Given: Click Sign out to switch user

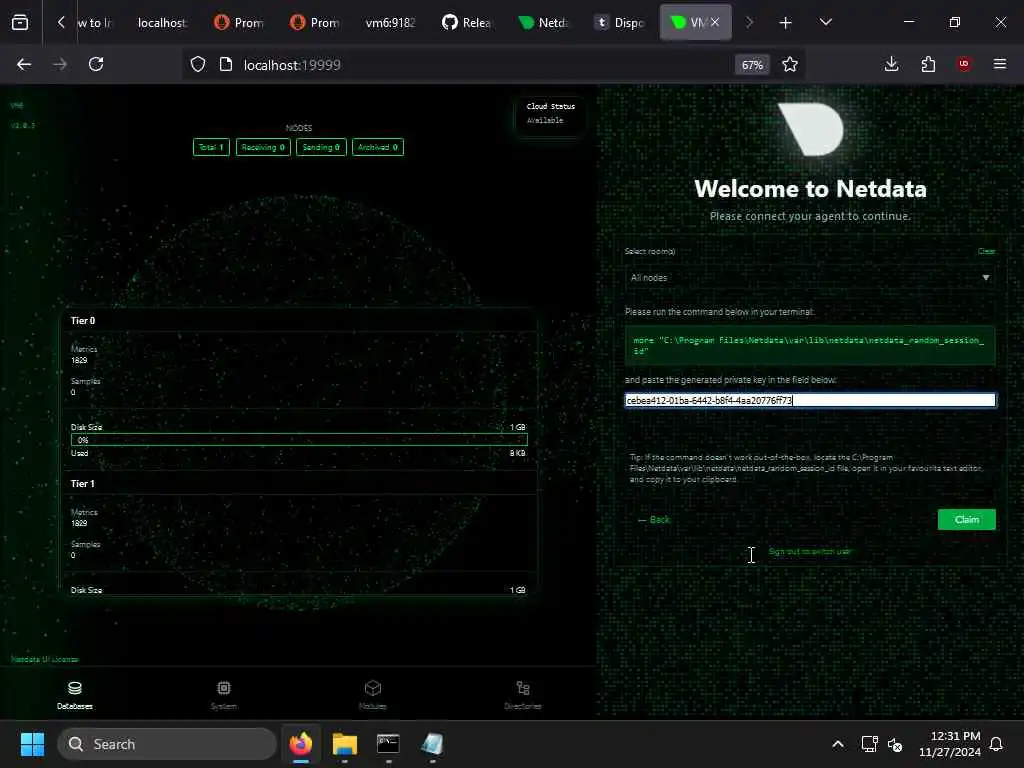Looking at the screenshot, I should (x=810, y=552).
